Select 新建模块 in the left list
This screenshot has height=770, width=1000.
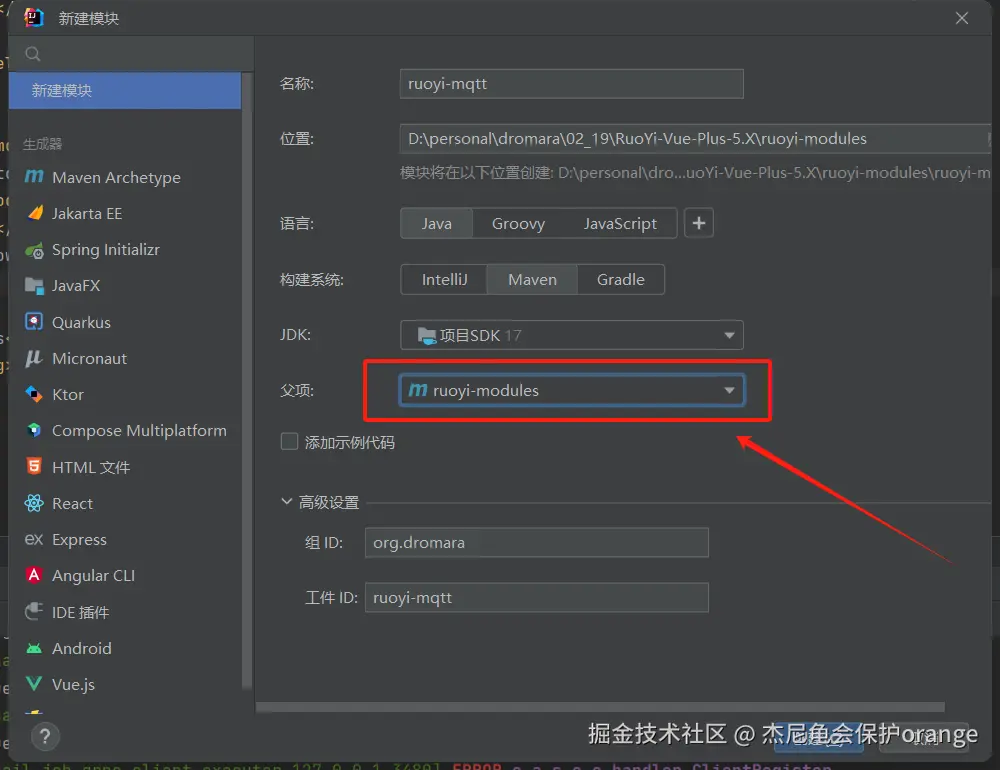pyautogui.click(x=125, y=91)
